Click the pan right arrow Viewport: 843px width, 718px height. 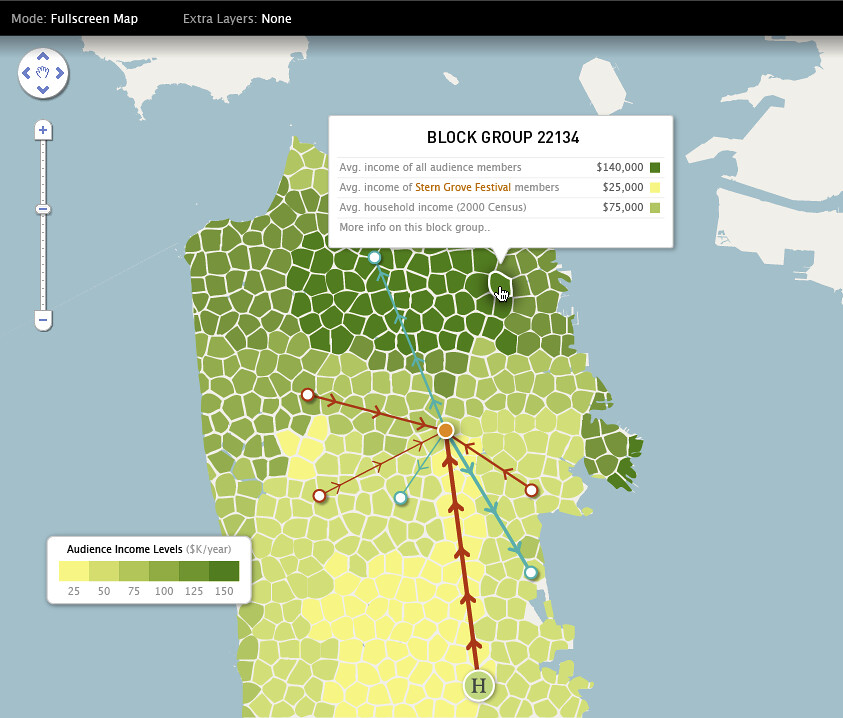click(60, 73)
